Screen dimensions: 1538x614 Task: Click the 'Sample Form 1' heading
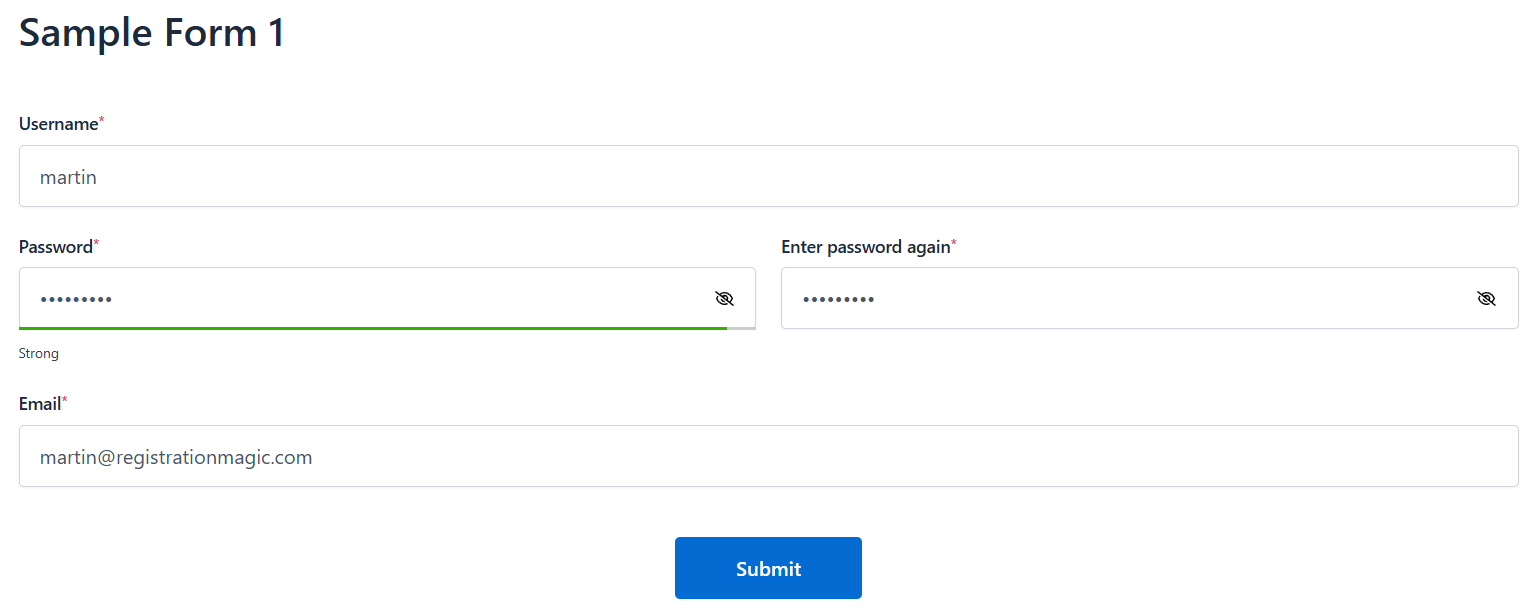click(x=152, y=33)
